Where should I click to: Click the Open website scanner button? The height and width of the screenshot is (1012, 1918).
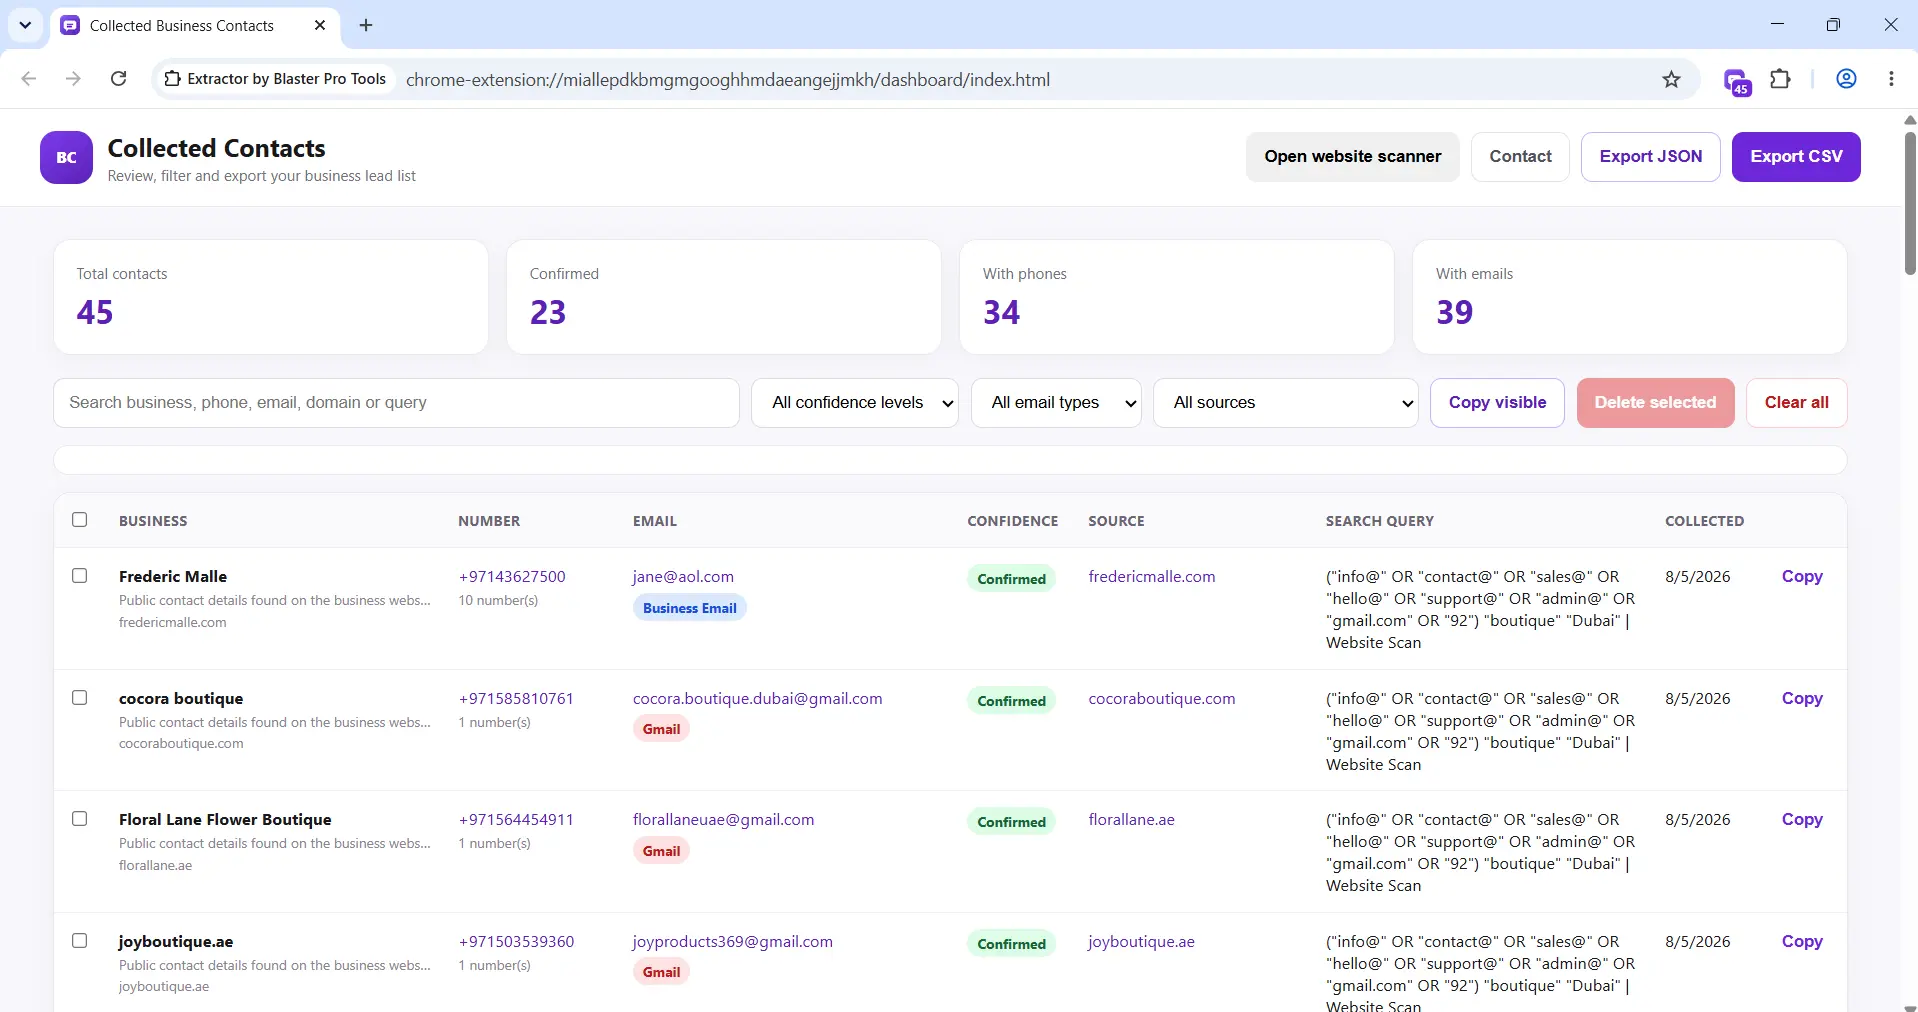click(1352, 157)
